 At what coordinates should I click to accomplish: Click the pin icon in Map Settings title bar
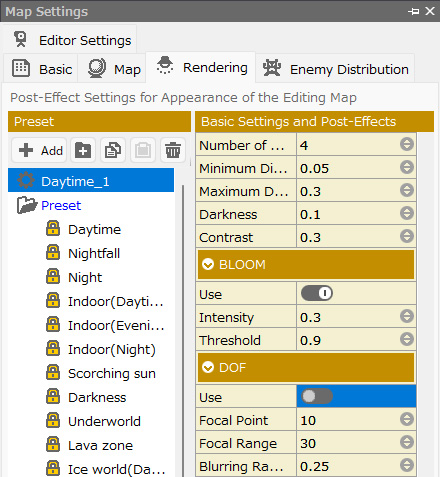(x=414, y=11)
